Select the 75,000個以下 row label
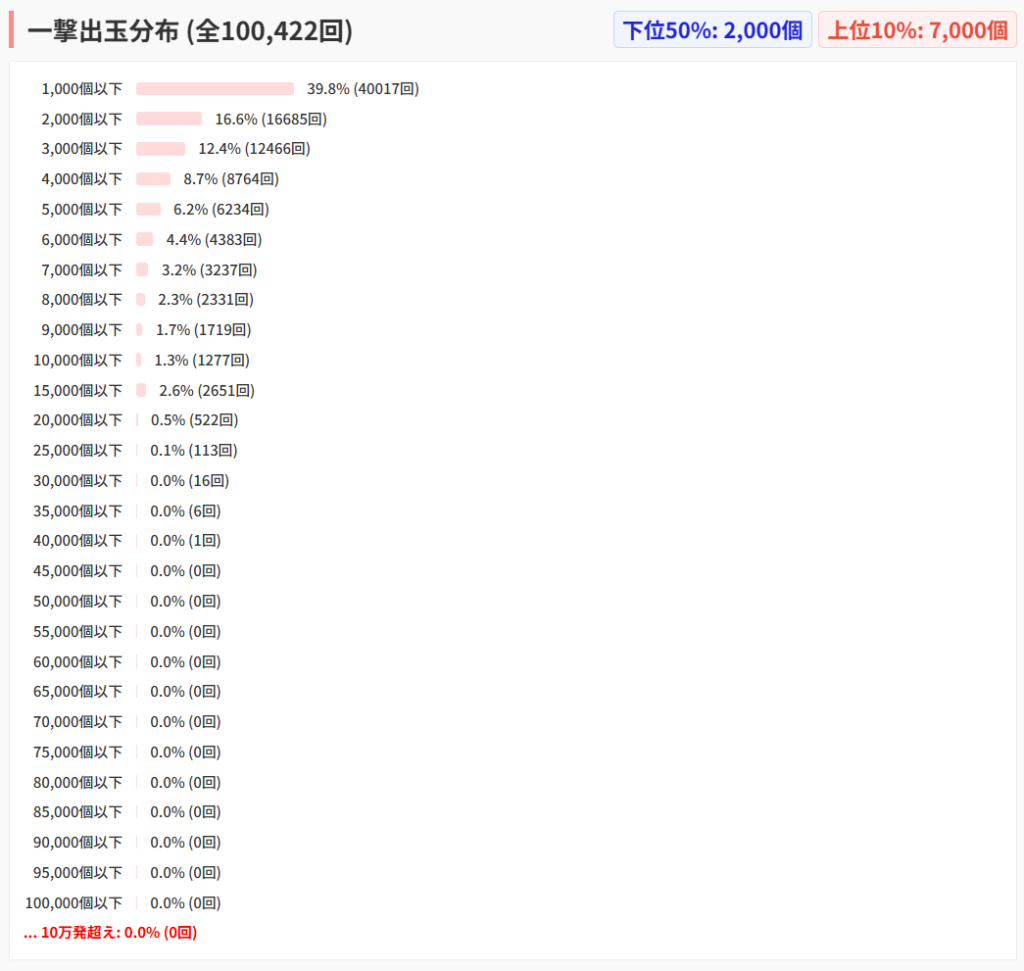The width and height of the screenshot is (1024, 971). pyautogui.click(x=77, y=752)
